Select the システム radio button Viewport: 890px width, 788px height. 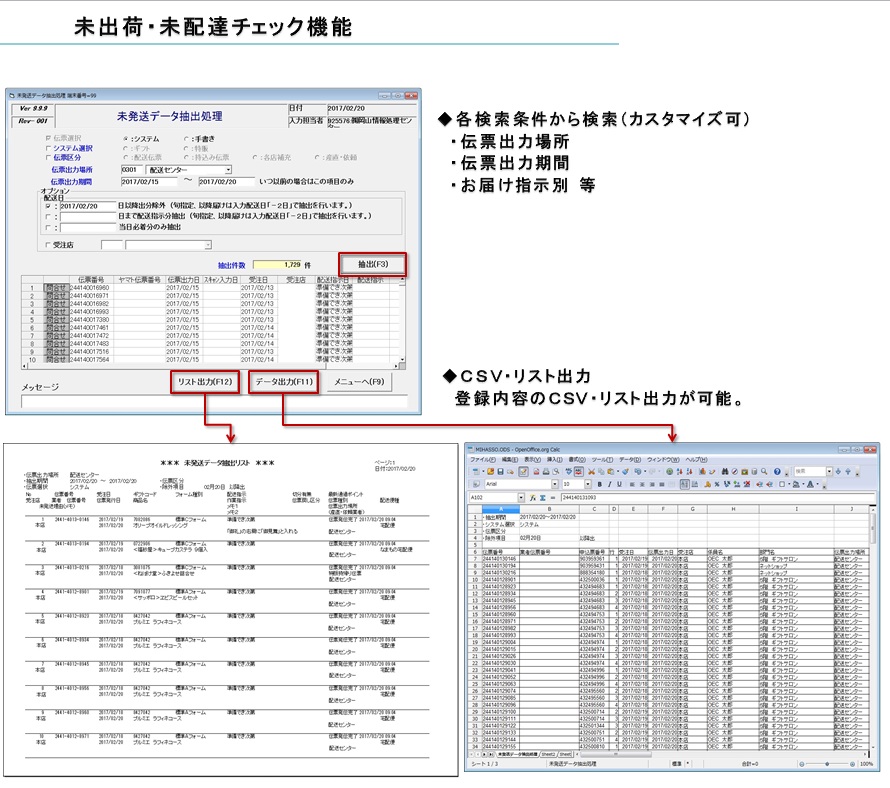[x=125, y=139]
